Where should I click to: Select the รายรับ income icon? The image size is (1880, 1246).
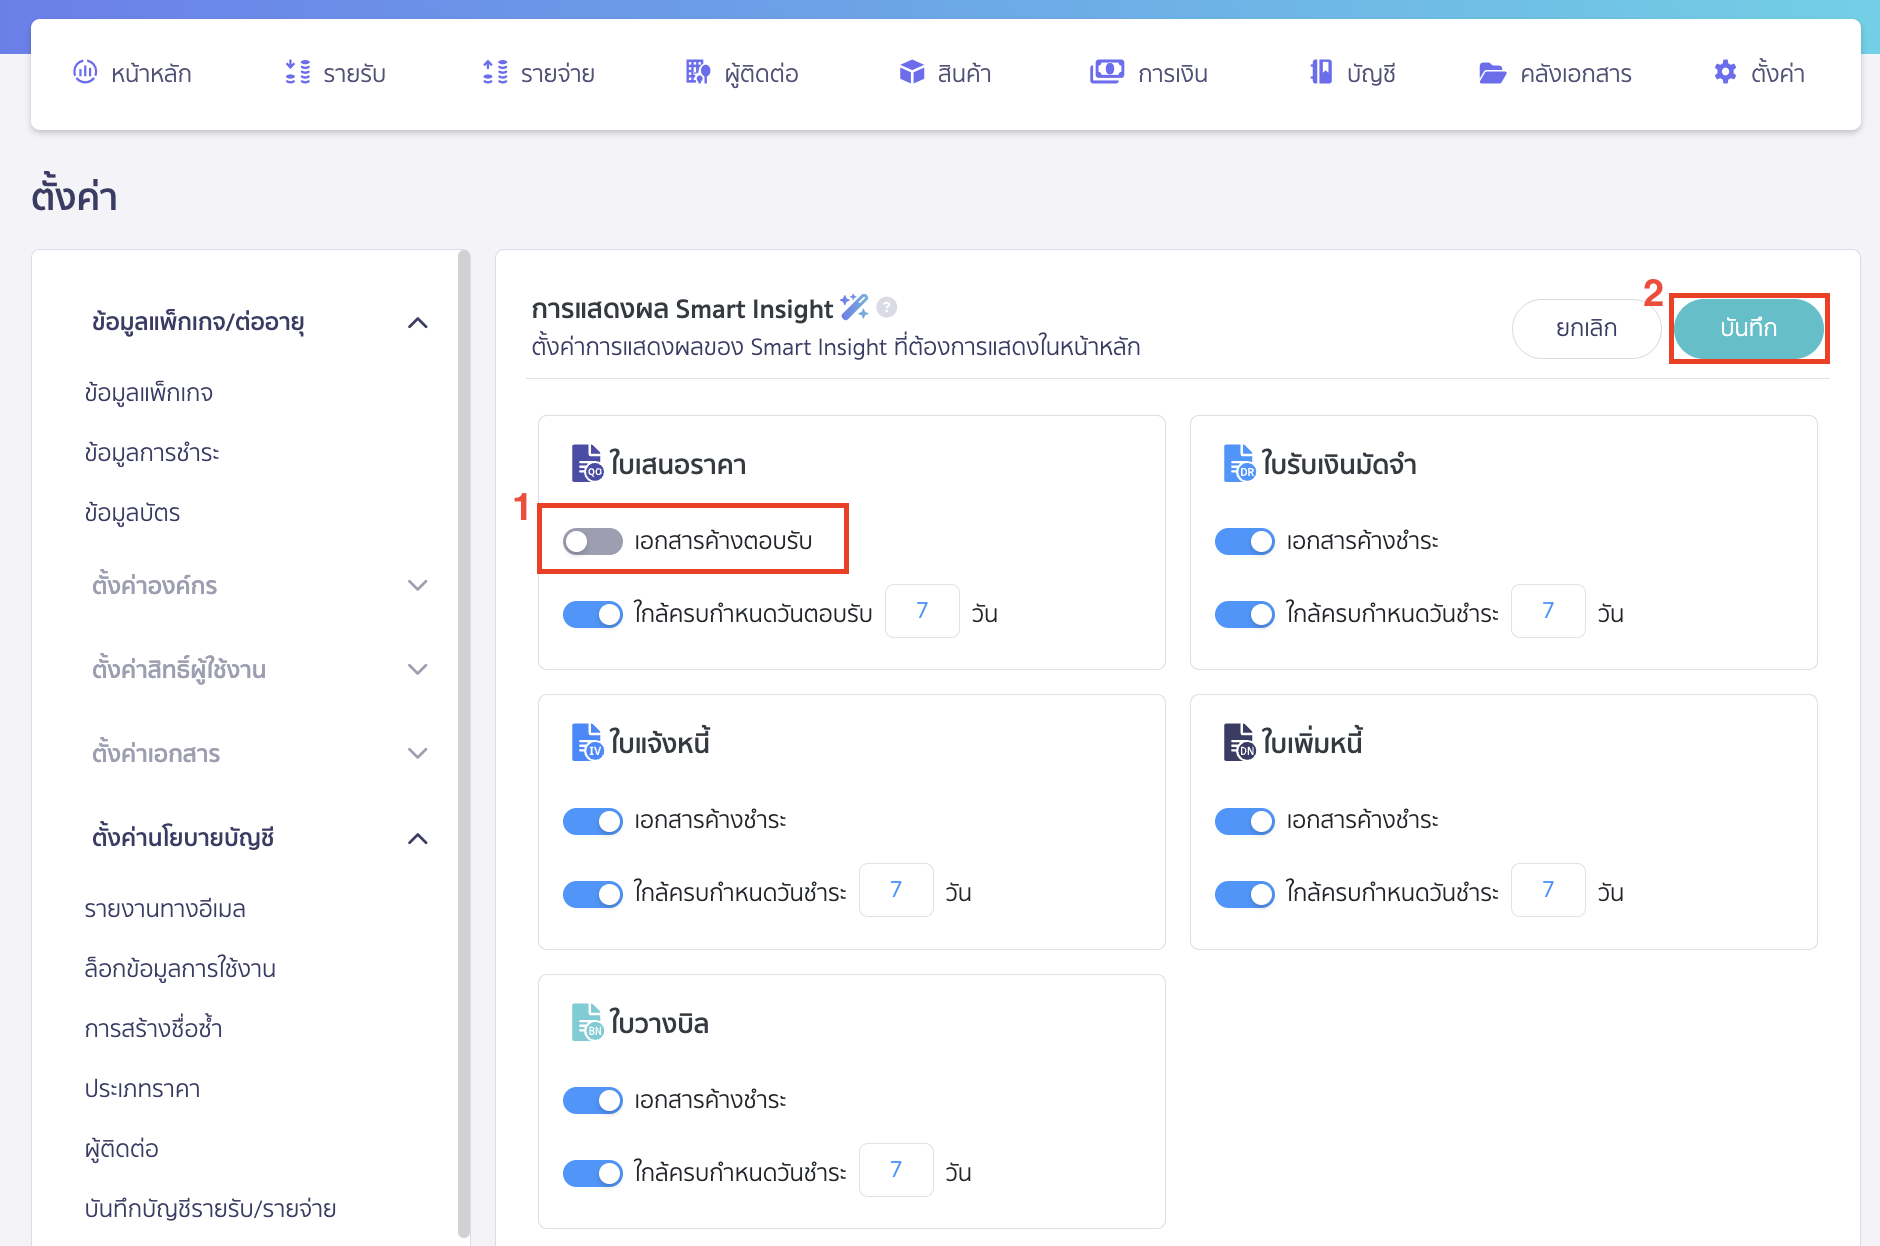point(295,72)
